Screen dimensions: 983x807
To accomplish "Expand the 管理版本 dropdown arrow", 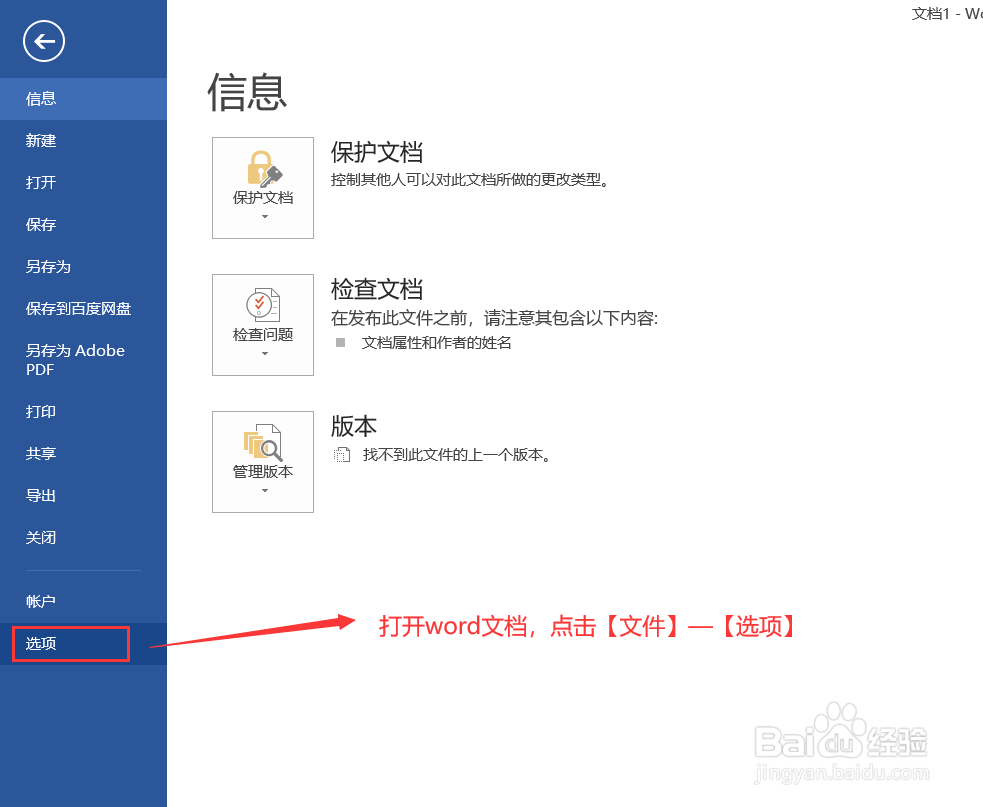I will 265,490.
